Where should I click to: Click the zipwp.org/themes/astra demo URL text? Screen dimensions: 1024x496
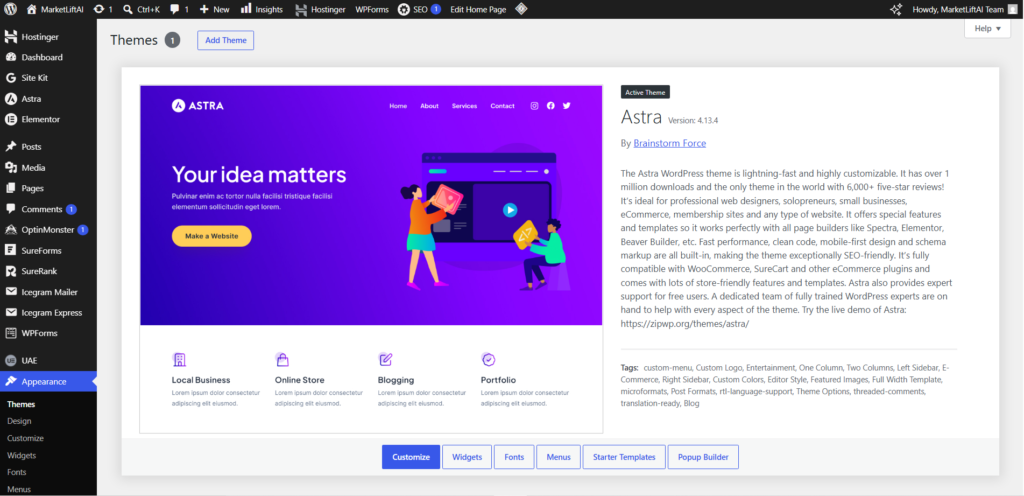tap(684, 323)
